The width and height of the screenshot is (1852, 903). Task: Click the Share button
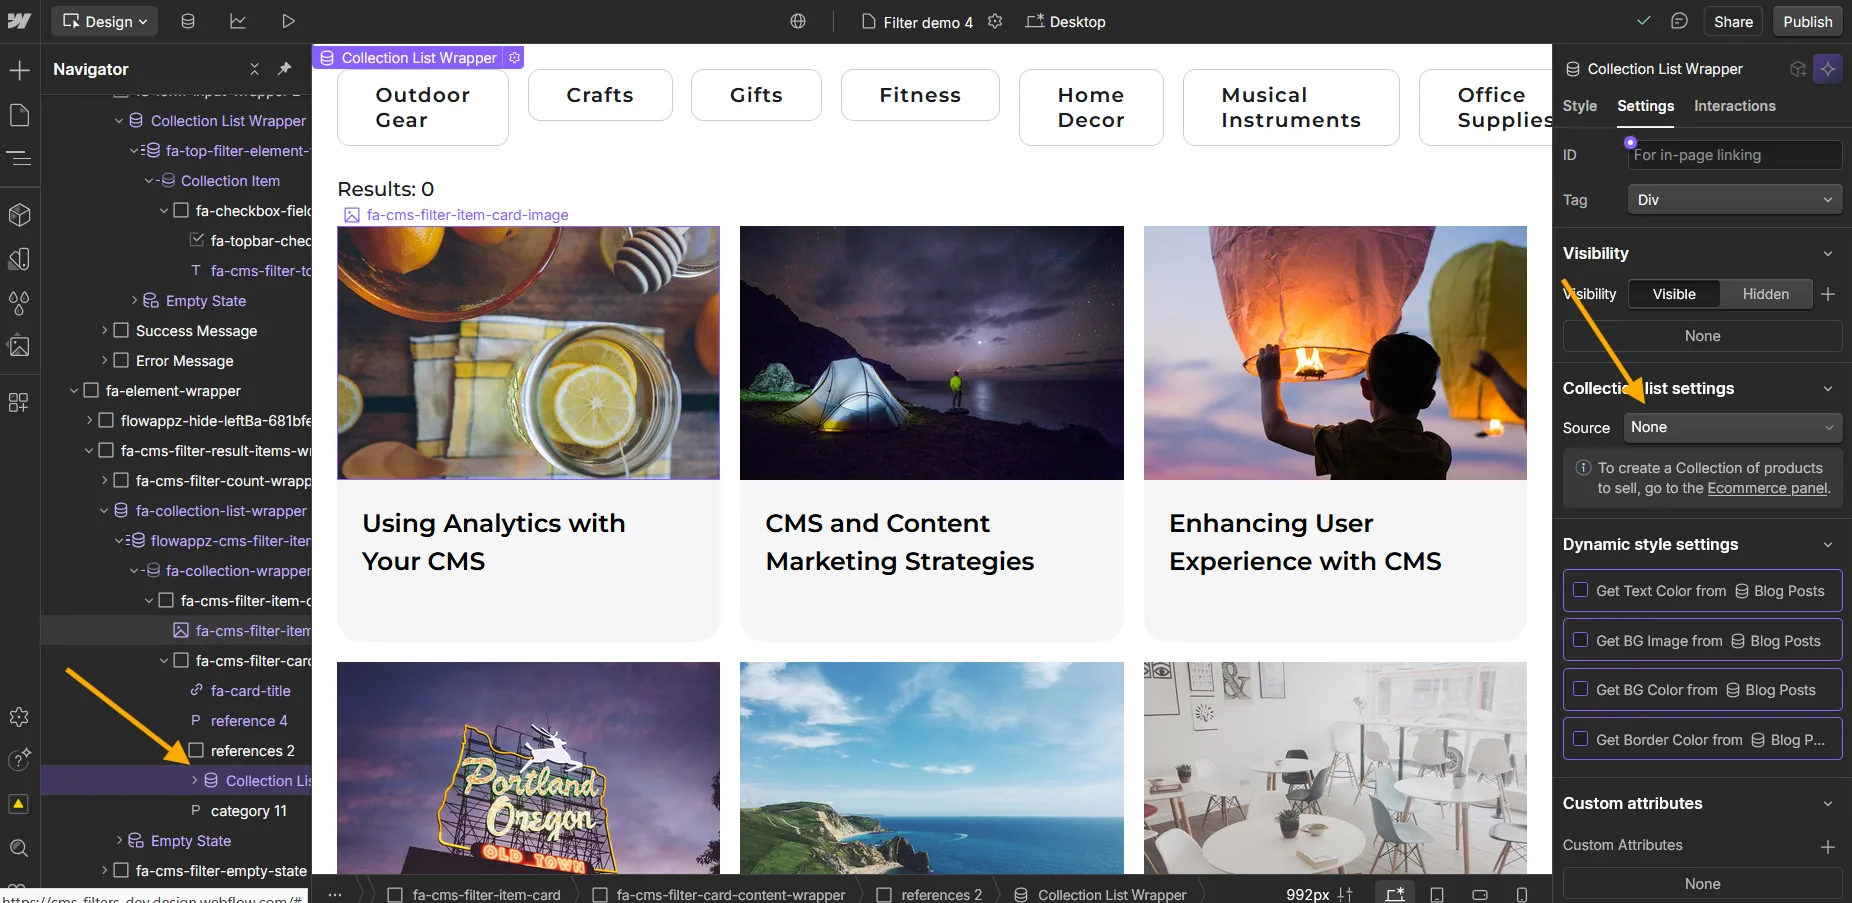(x=1733, y=21)
